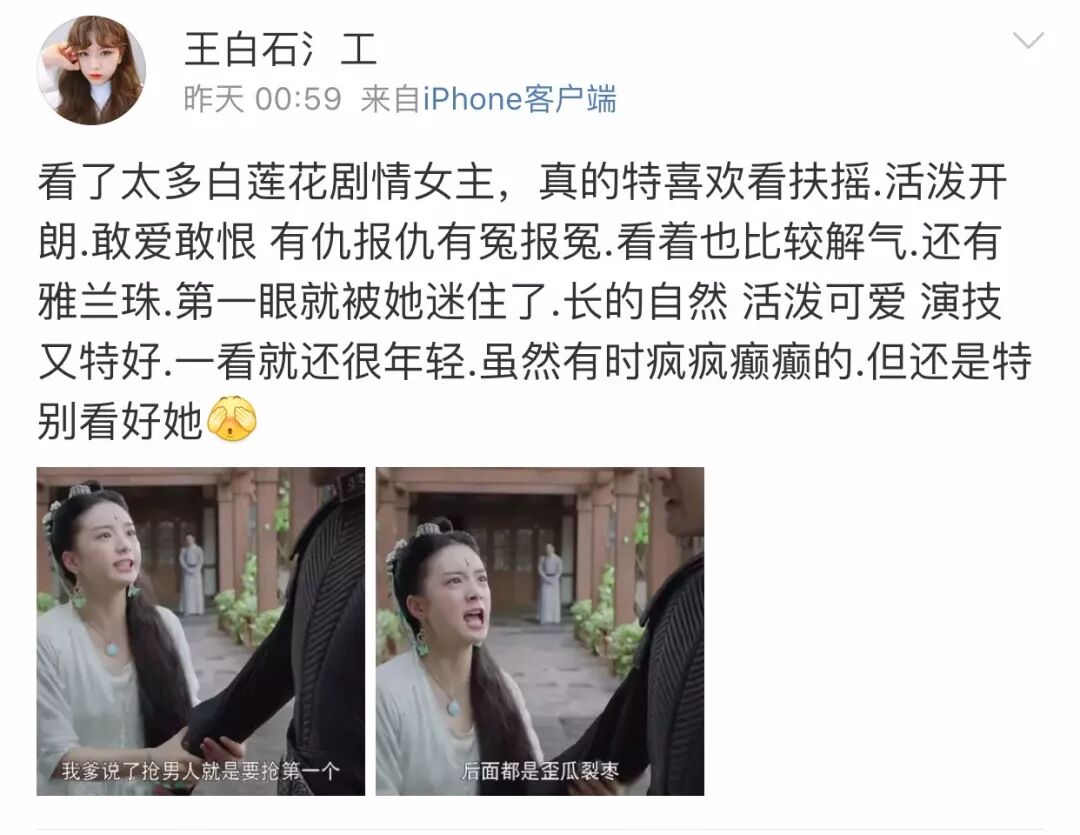The image size is (1080, 835).
Task: Expand the post options chevron
Action: [x=1028, y=41]
